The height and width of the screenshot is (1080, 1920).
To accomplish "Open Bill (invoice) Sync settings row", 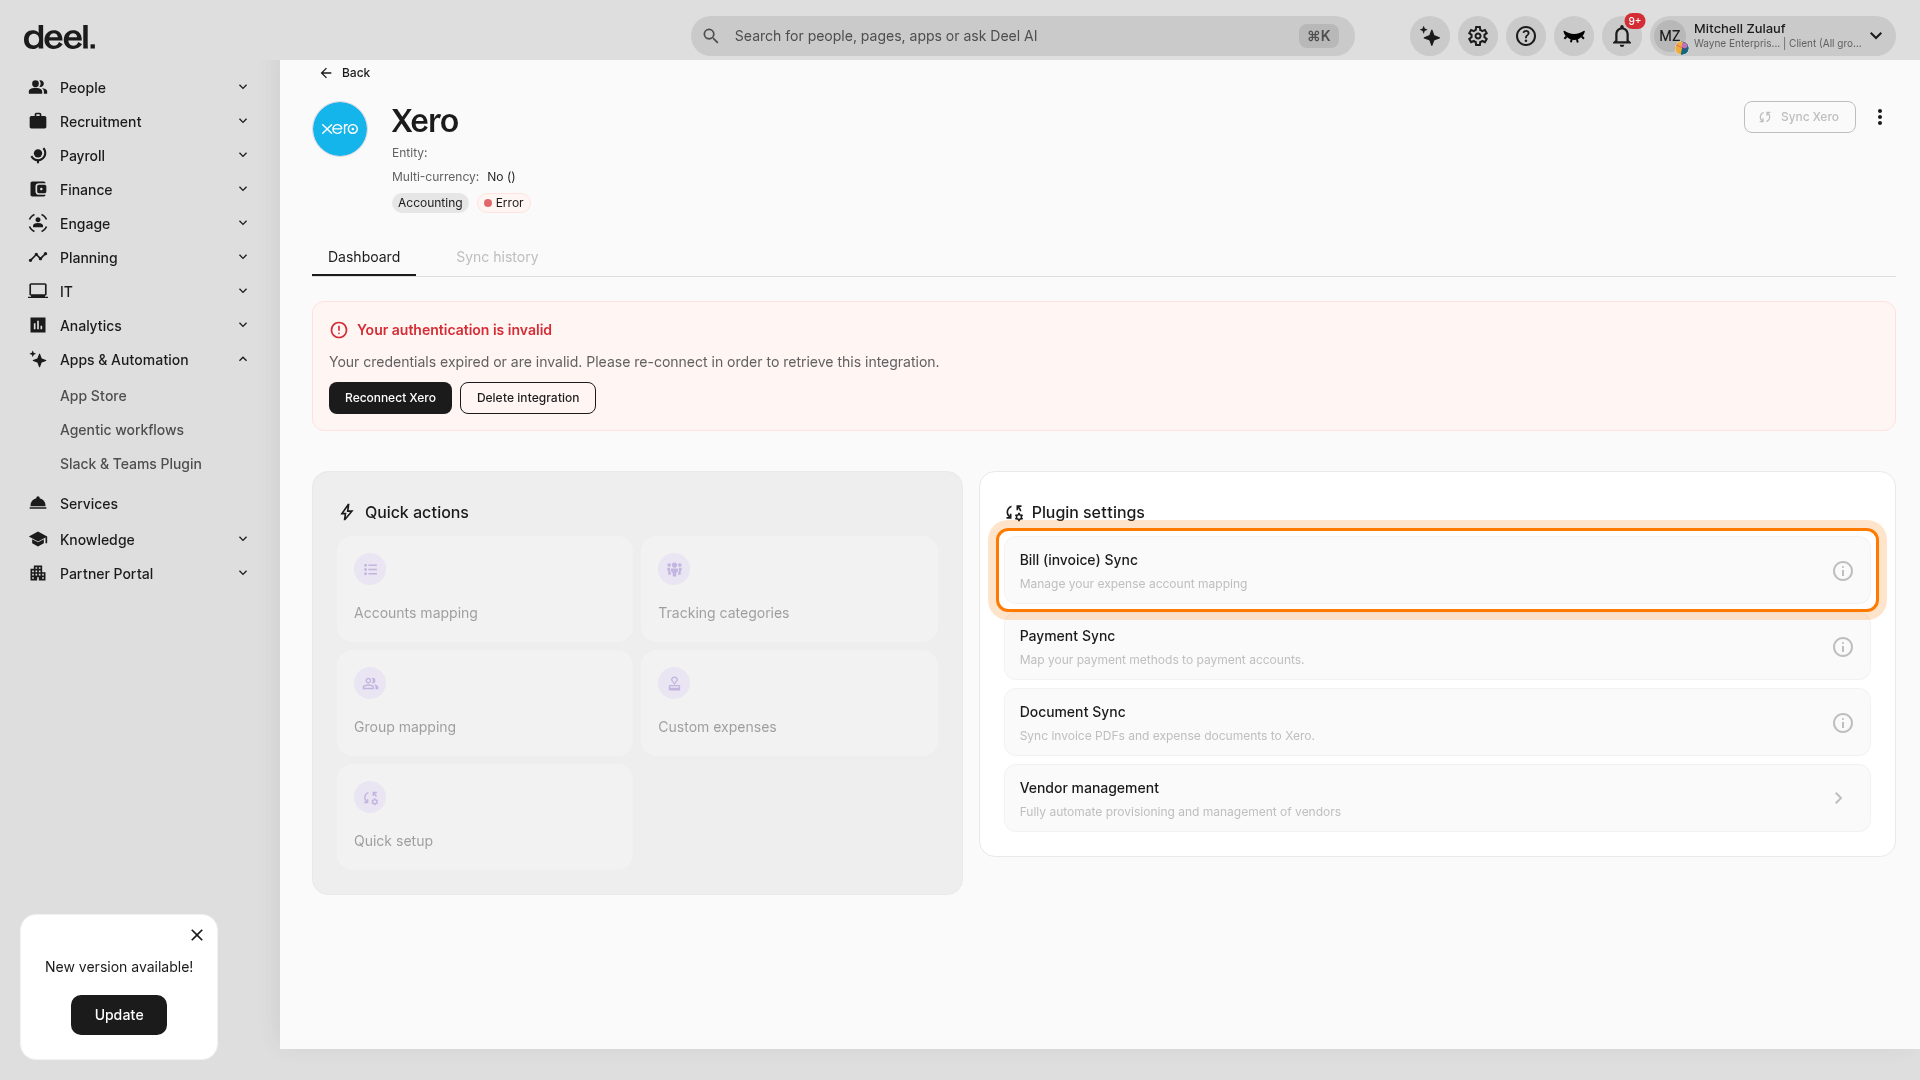I will [x=1437, y=571].
